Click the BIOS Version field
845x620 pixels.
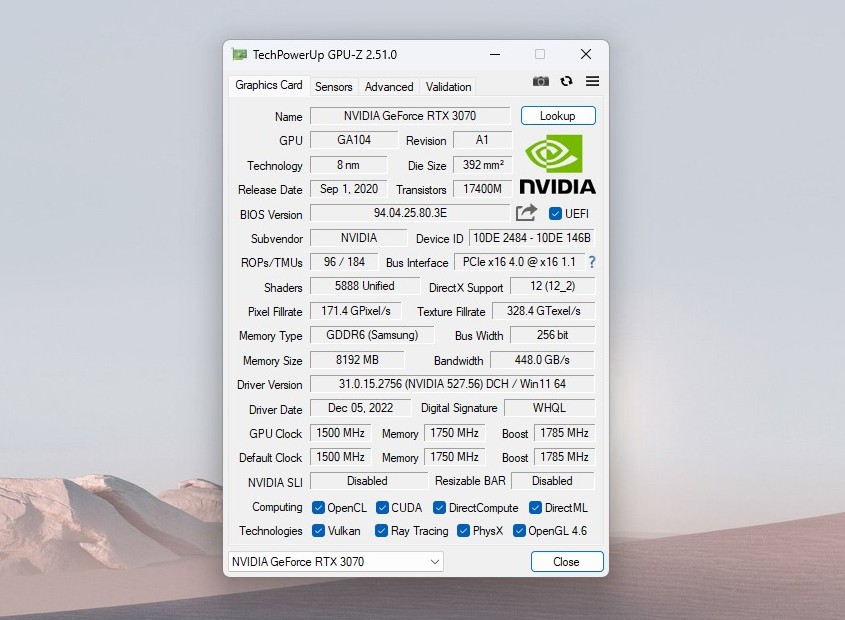410,213
